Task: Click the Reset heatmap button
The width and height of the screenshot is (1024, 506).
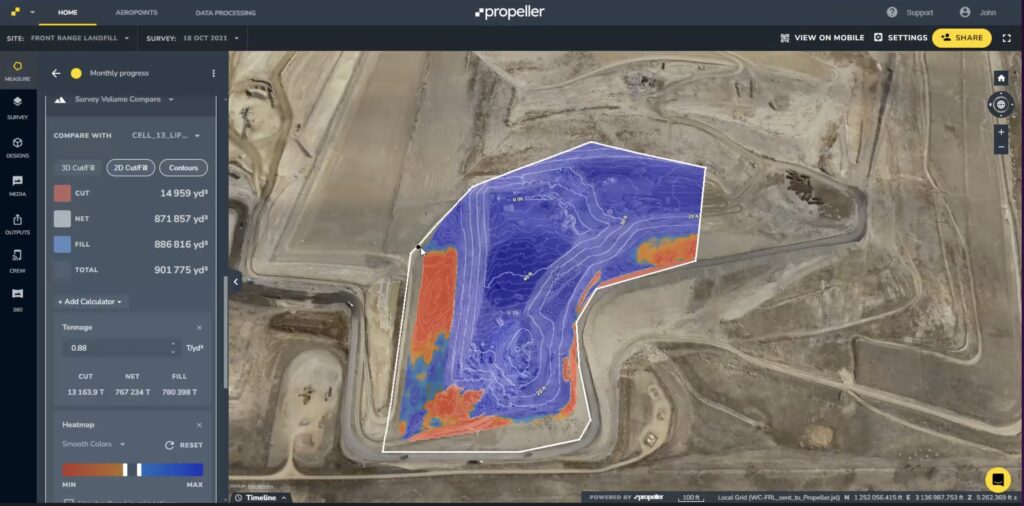Action: click(184, 445)
